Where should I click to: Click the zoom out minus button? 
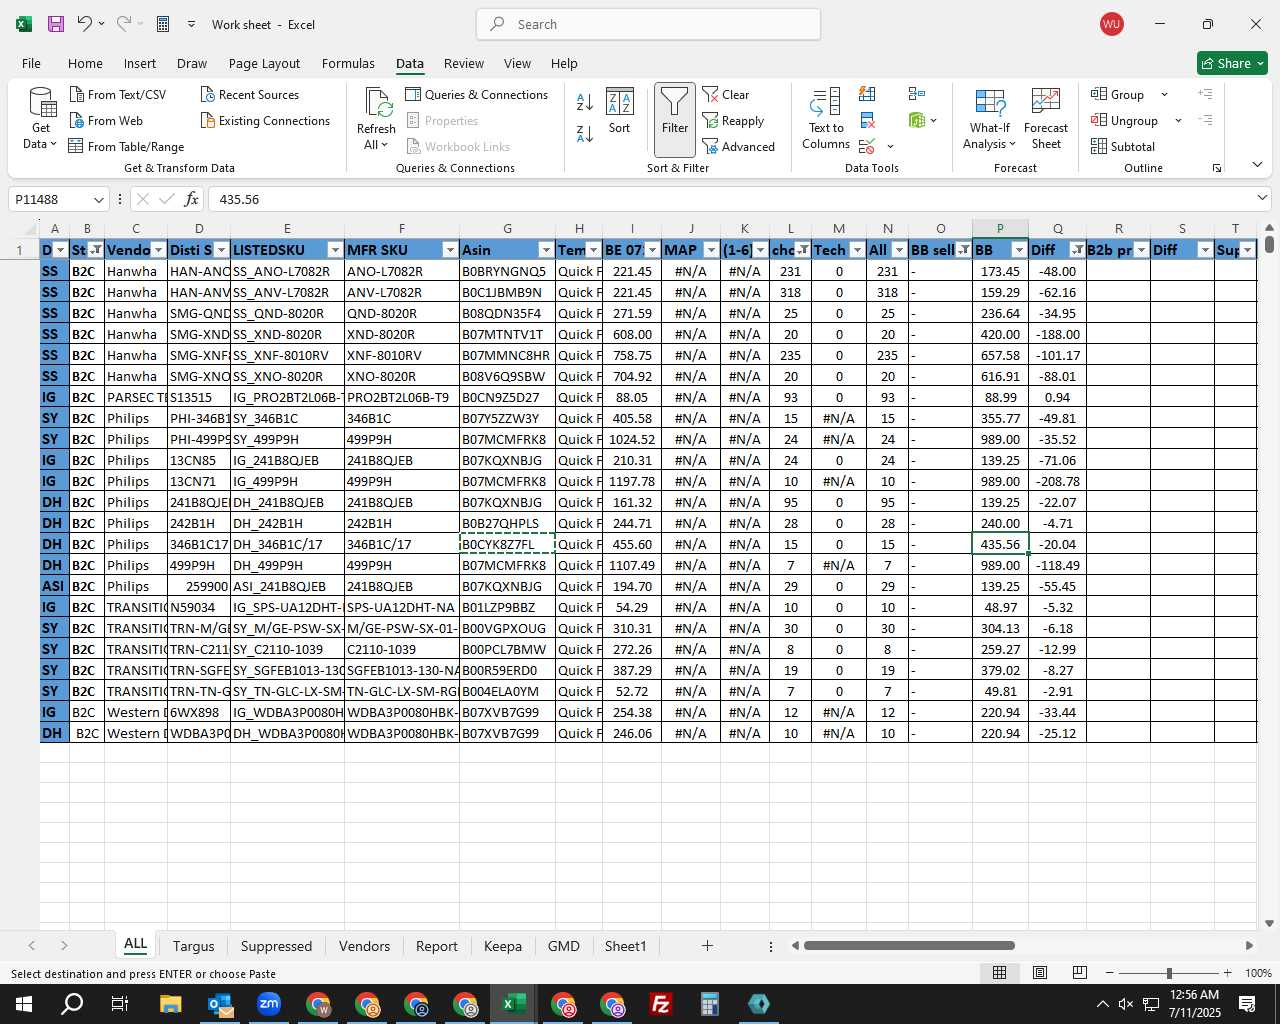click(1110, 973)
